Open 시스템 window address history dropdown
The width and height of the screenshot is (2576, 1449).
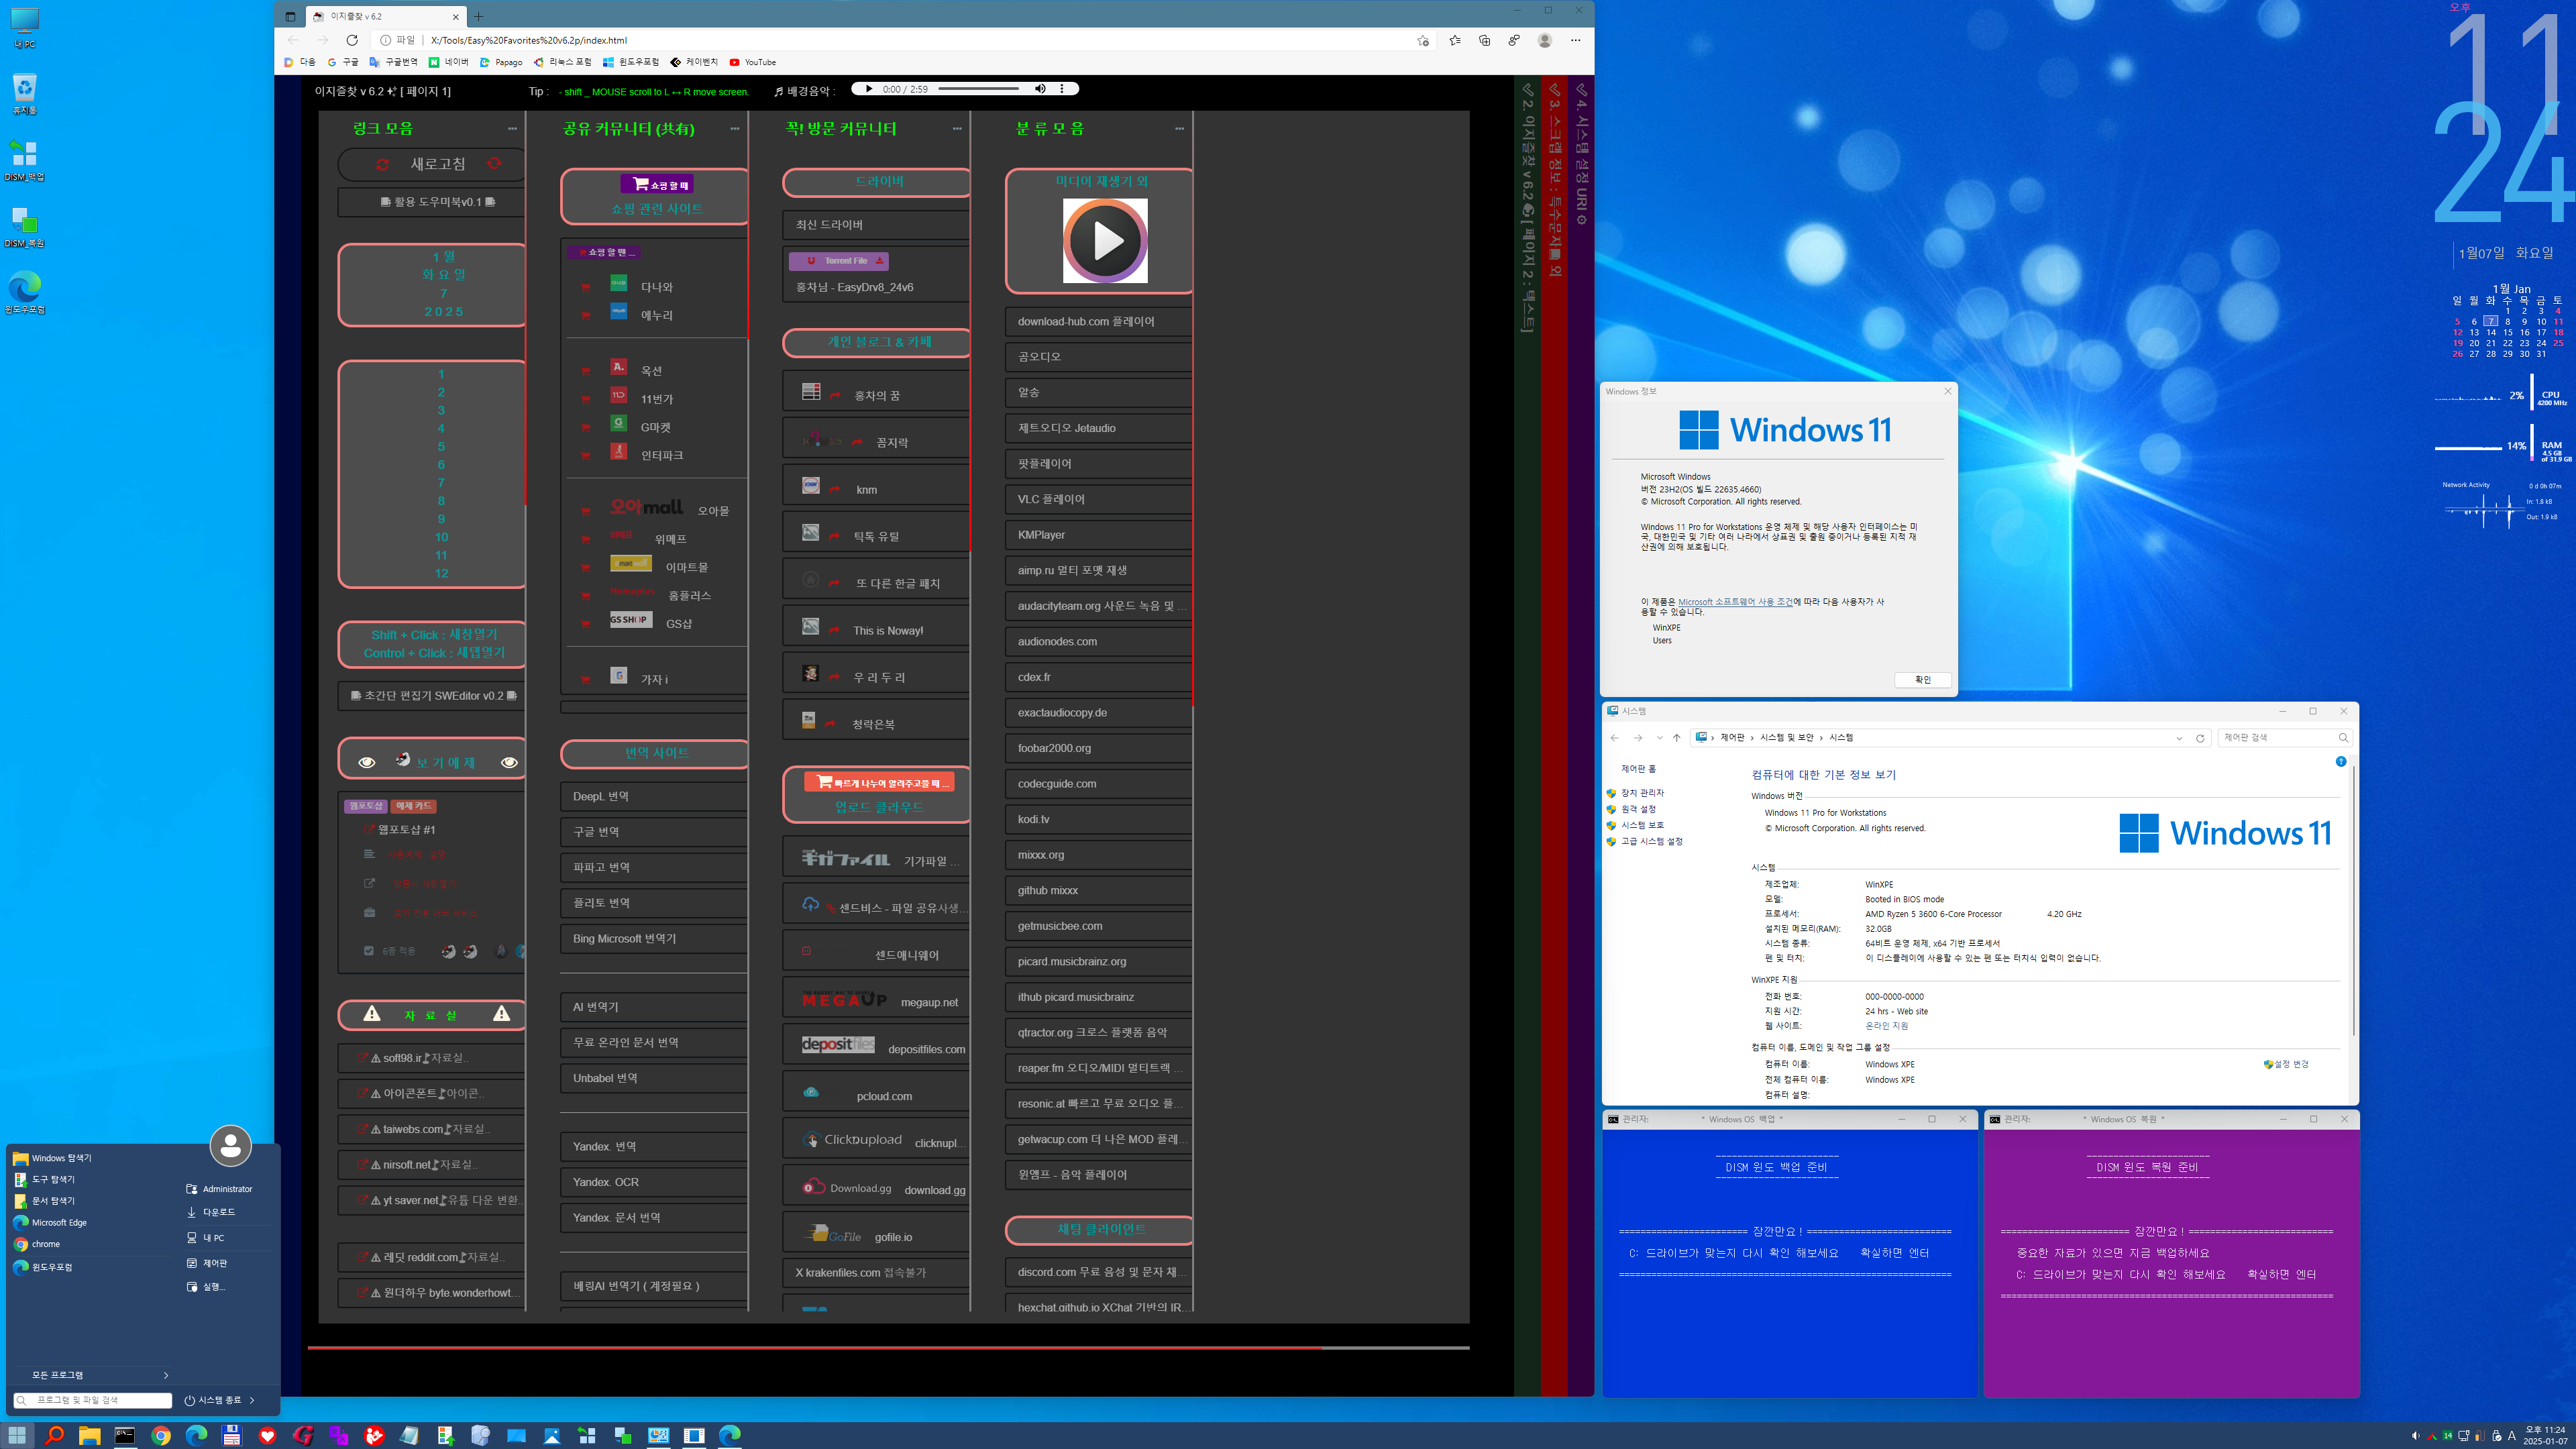point(2179,738)
